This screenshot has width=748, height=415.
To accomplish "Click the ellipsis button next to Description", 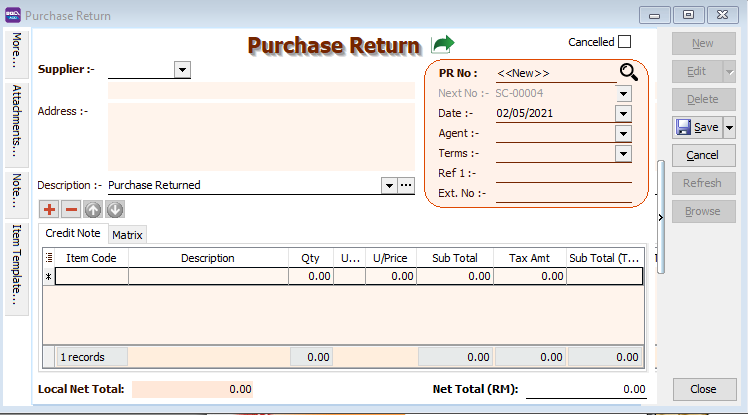I will [406, 185].
